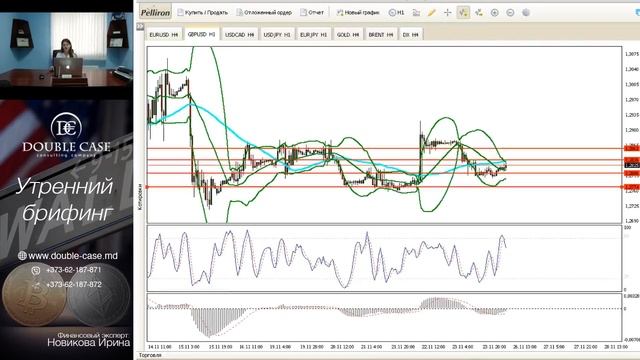Switch to the DX H4 tab
The image size is (640, 360).
(411, 35)
